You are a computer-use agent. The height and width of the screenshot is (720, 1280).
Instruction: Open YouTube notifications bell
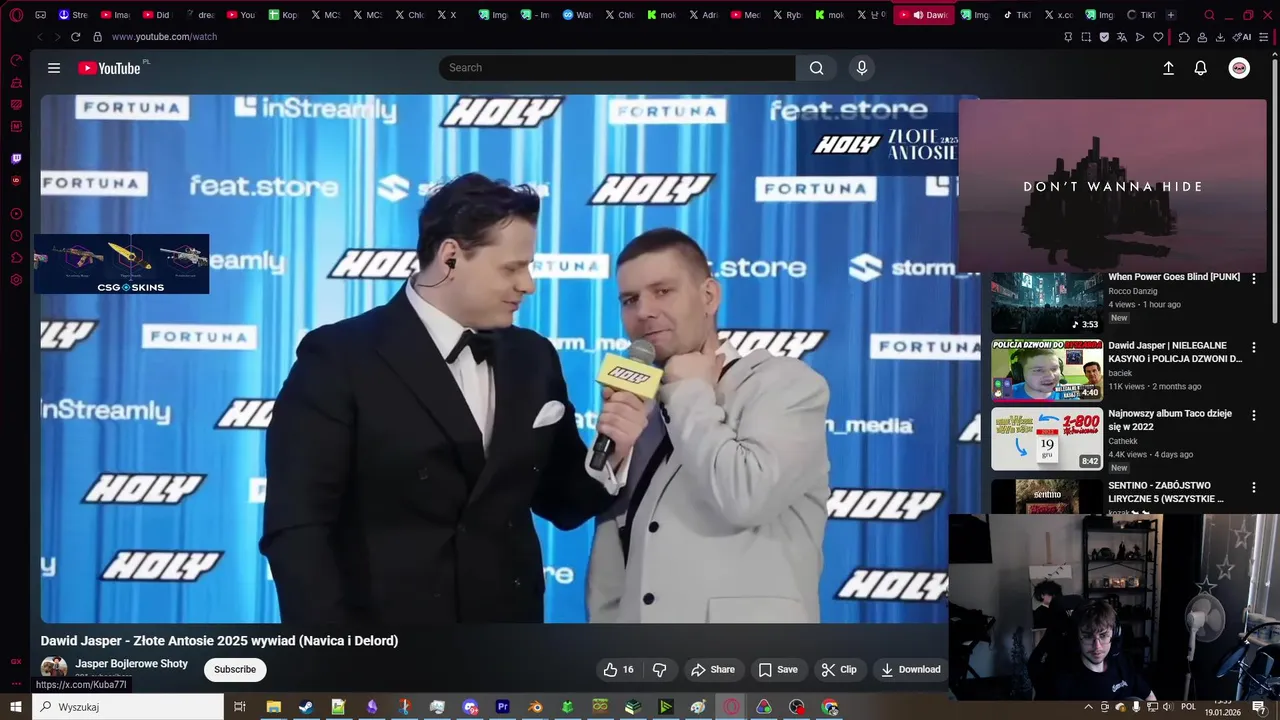coord(1200,68)
